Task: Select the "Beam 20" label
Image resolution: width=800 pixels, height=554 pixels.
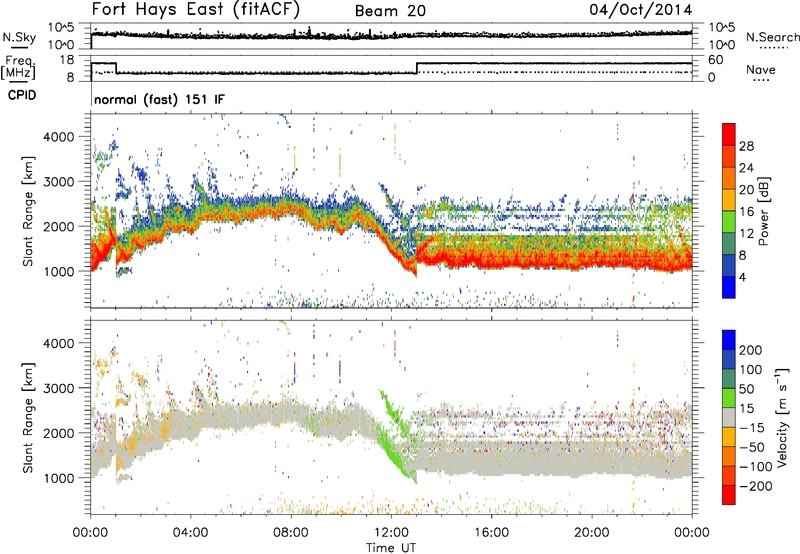Action: click(390, 11)
